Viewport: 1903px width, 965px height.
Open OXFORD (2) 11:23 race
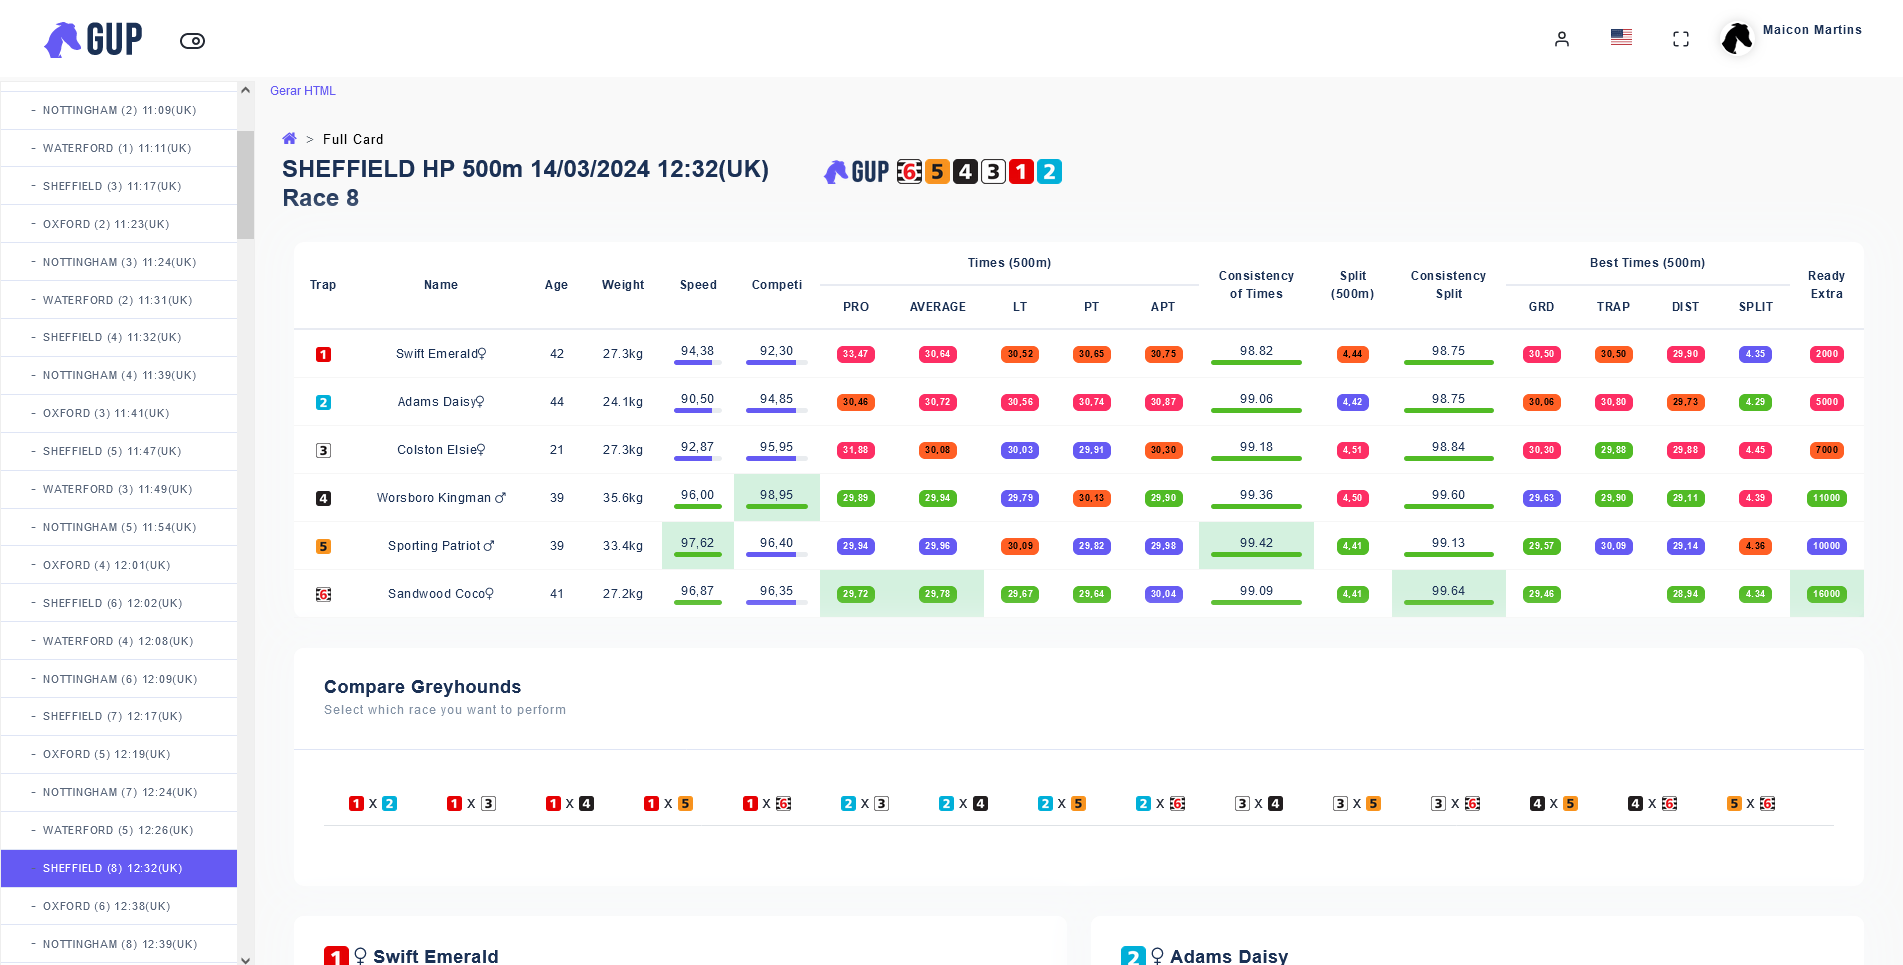coord(119,224)
